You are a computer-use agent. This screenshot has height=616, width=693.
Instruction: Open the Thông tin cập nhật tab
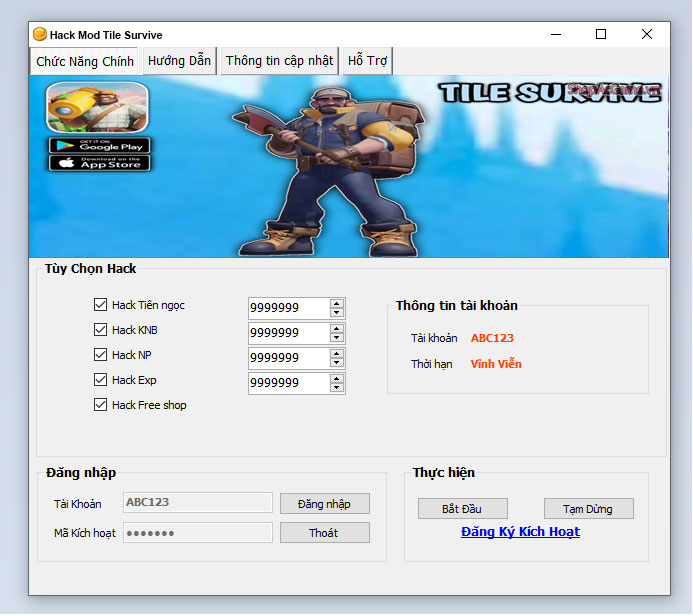pos(279,61)
